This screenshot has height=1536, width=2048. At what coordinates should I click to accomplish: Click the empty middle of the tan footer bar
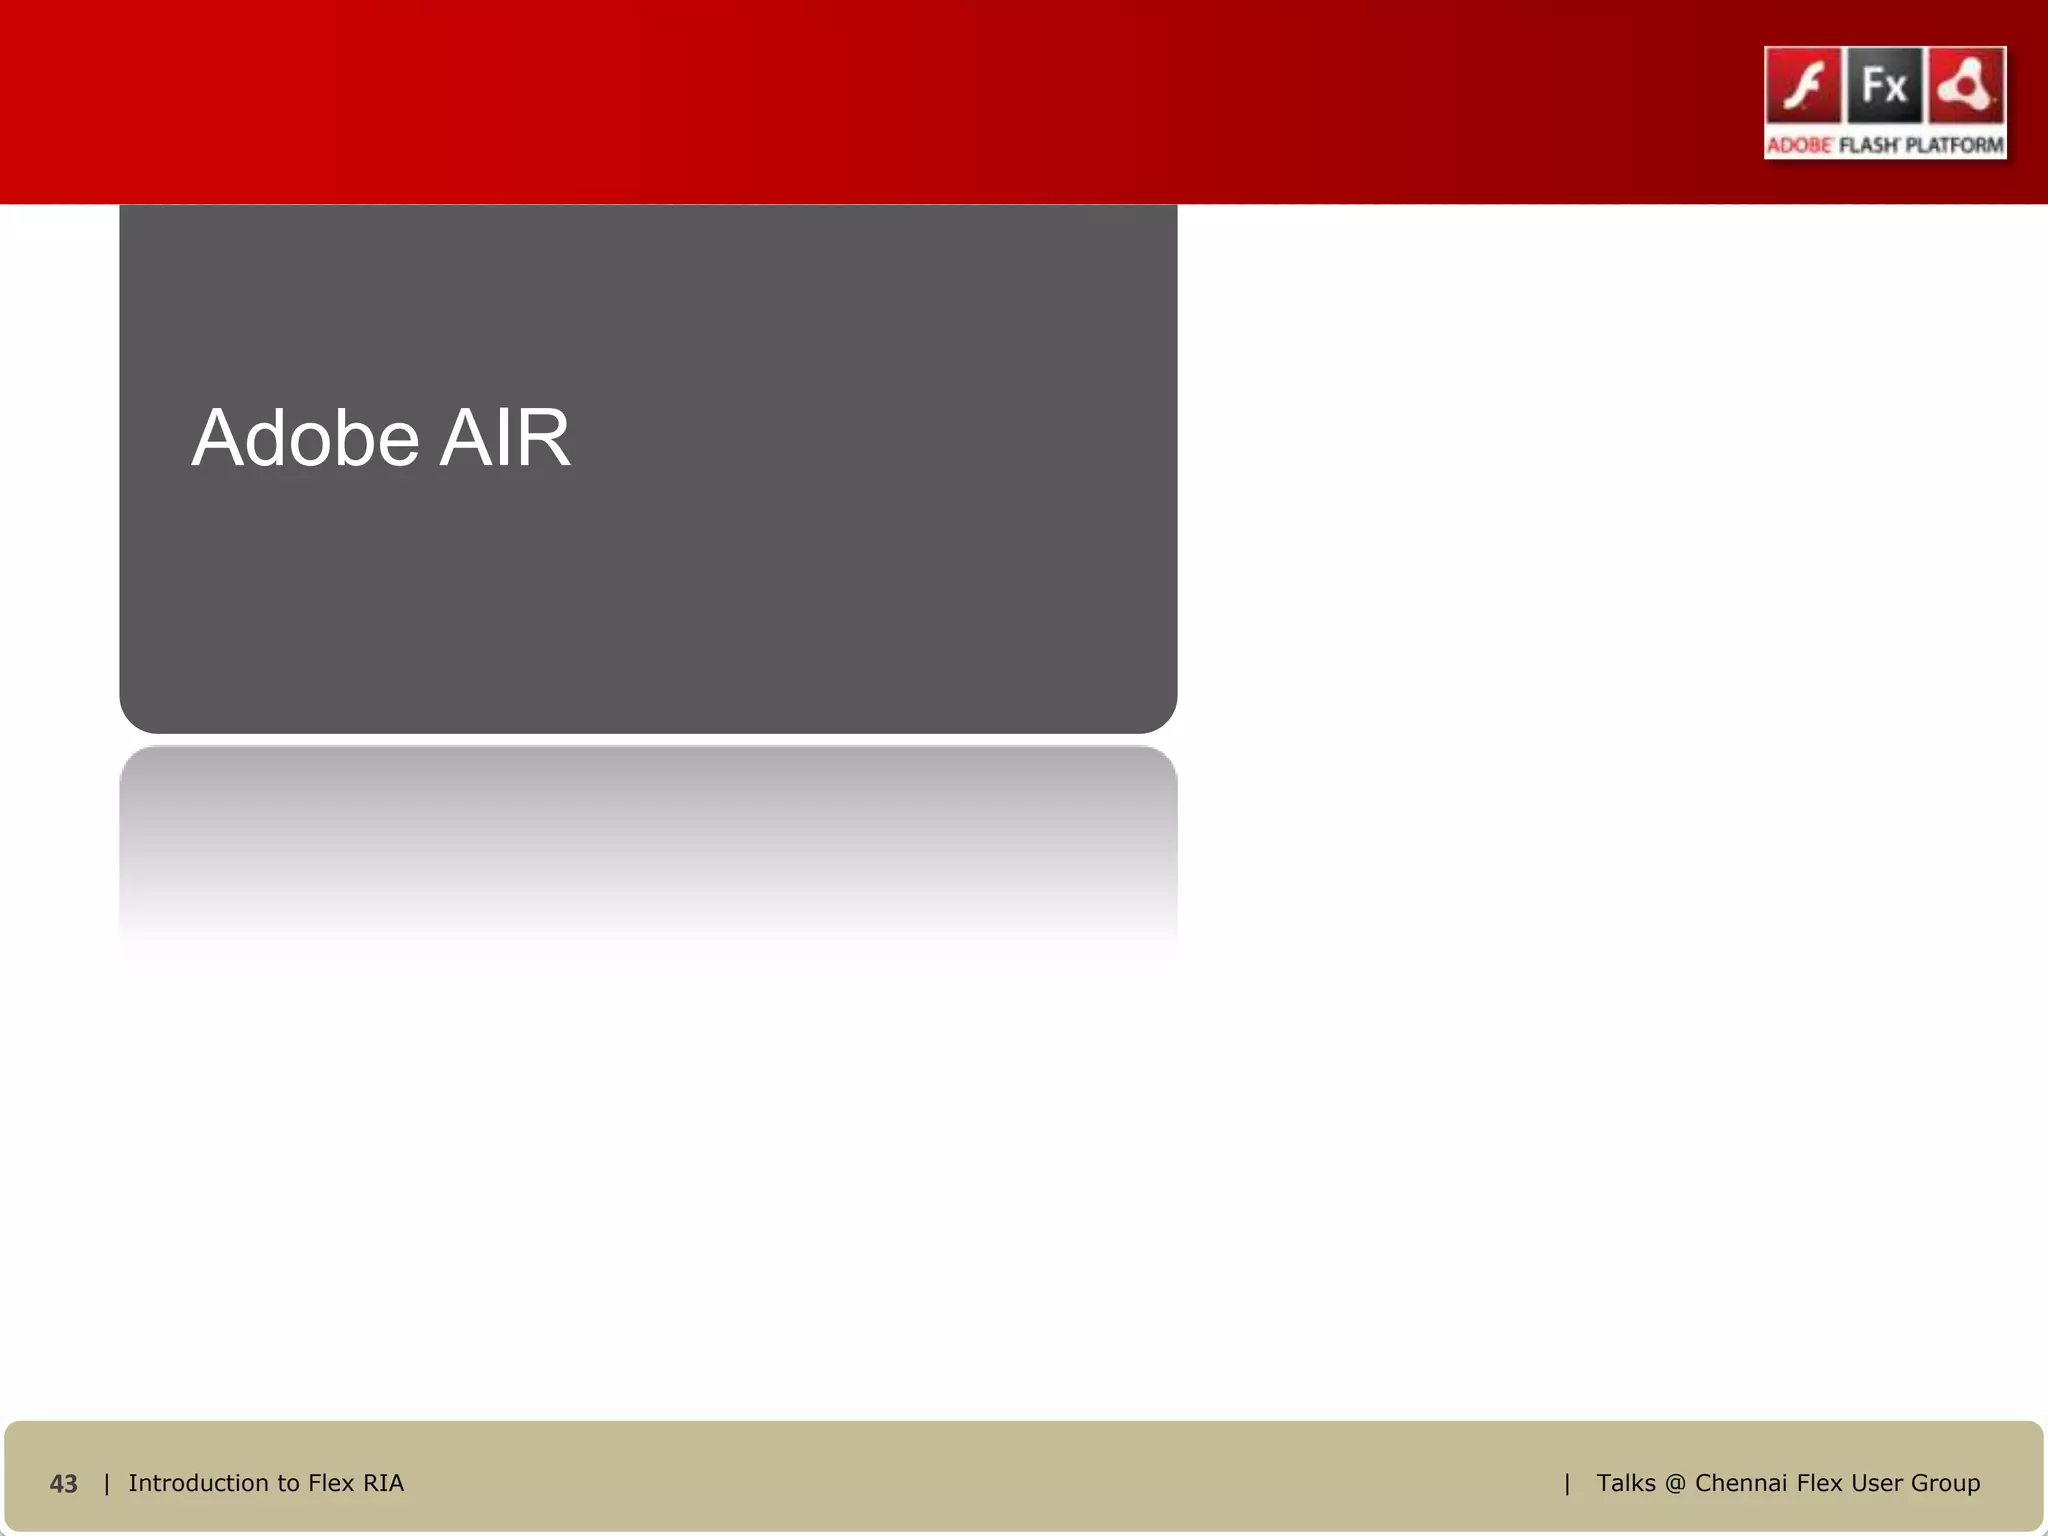[x=1000, y=1478]
